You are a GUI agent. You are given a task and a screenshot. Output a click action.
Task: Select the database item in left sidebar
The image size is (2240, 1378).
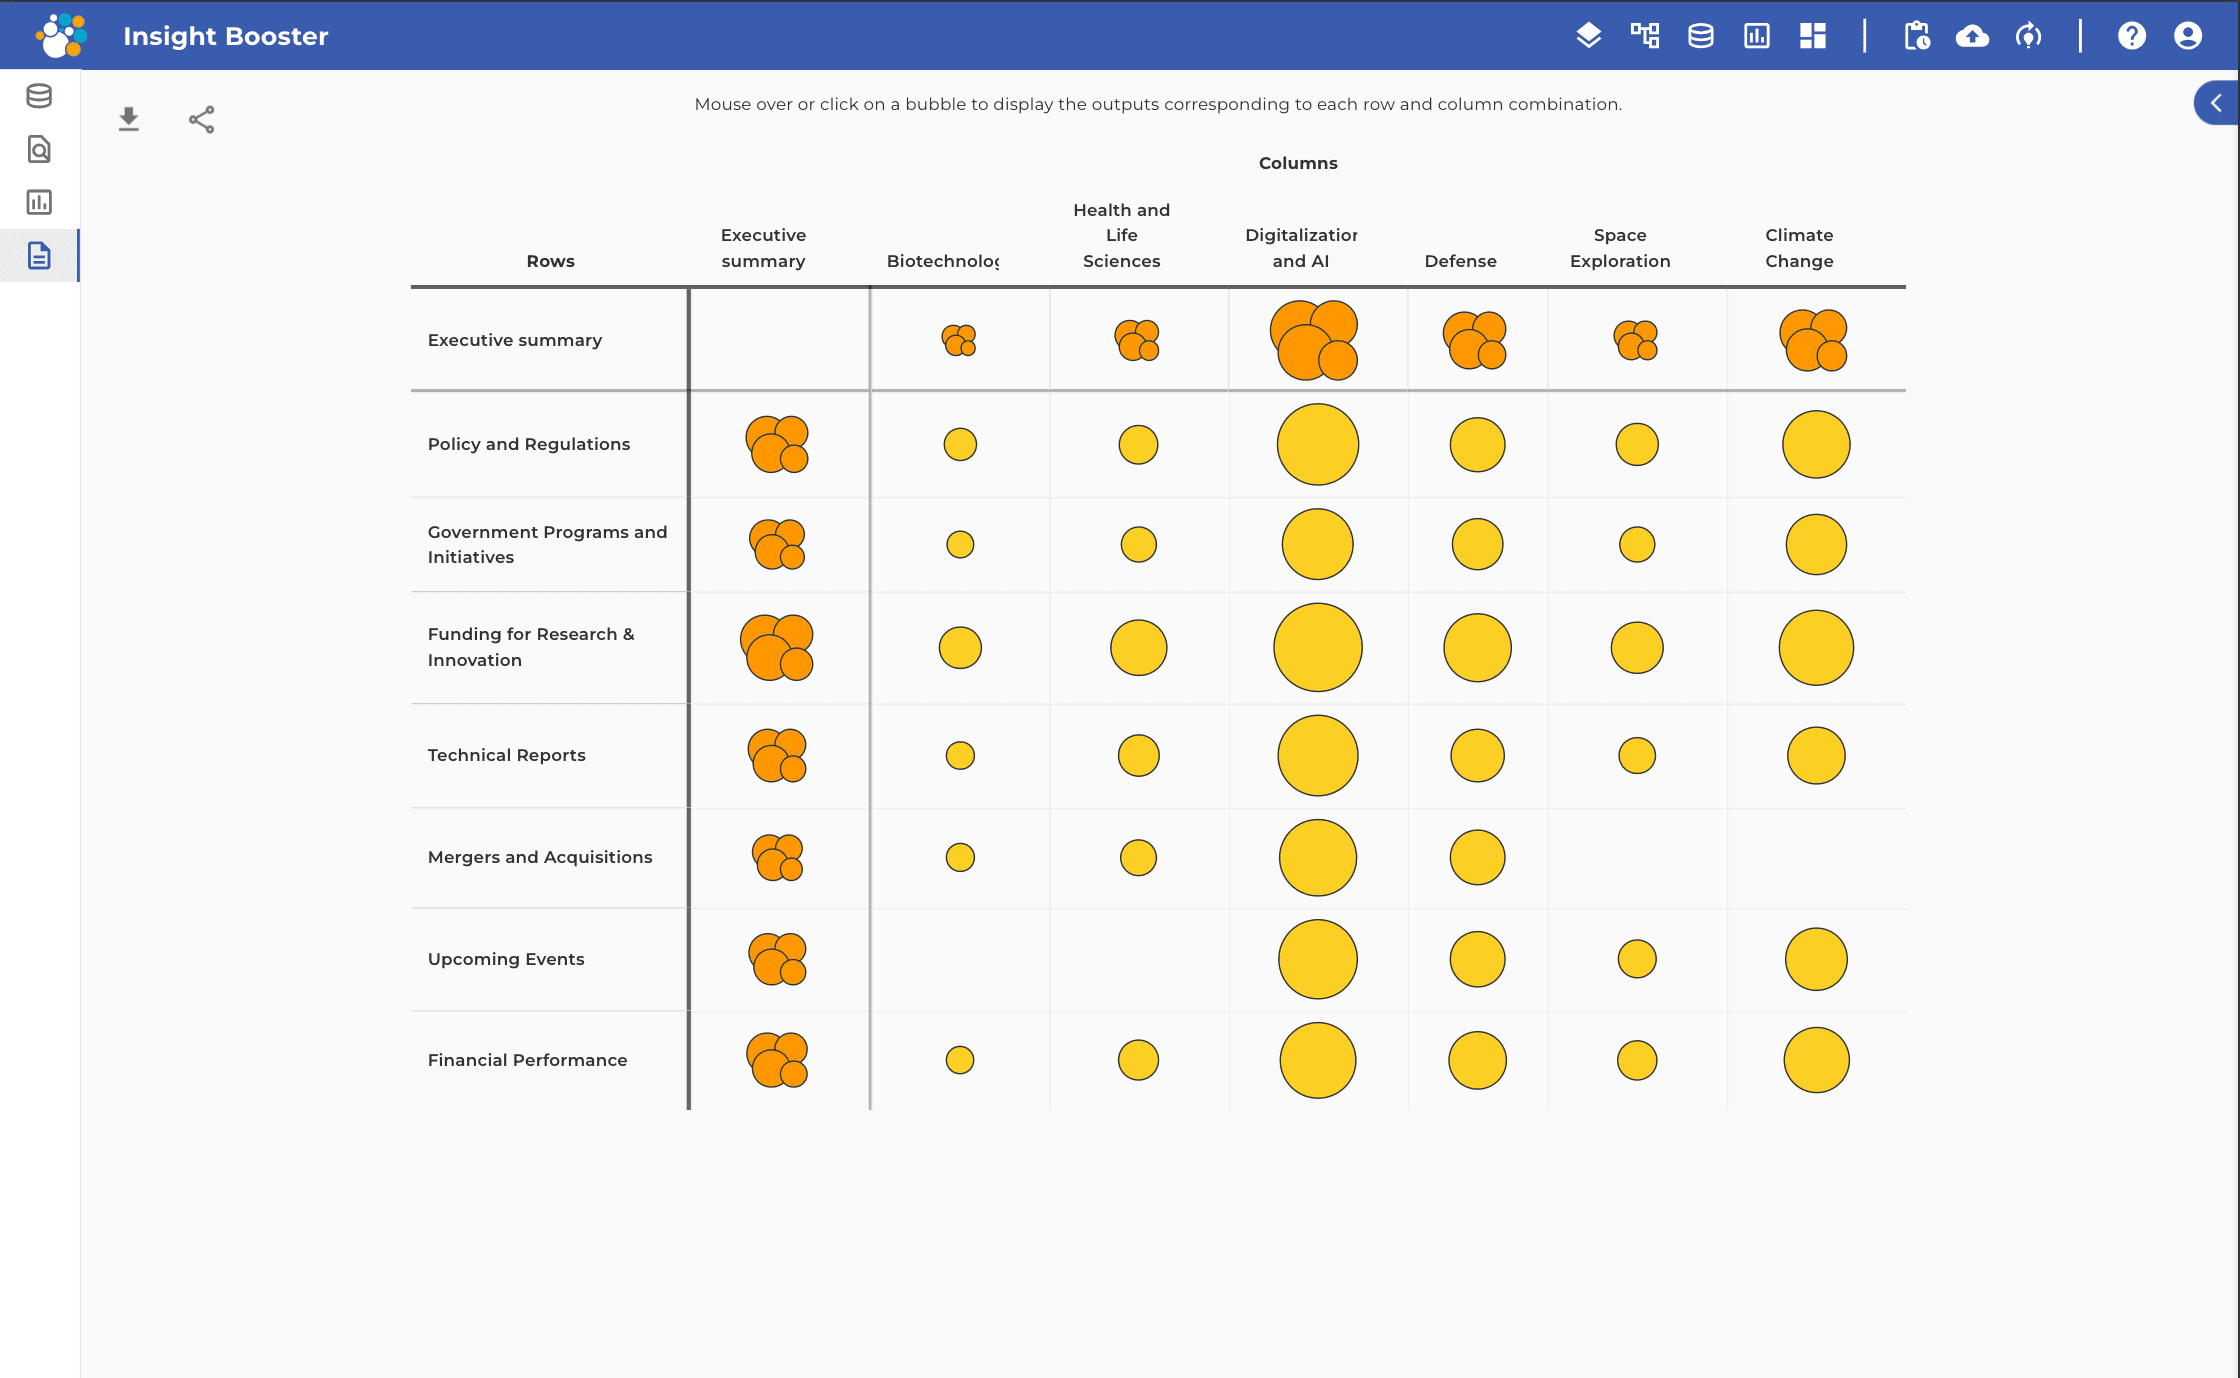point(39,96)
